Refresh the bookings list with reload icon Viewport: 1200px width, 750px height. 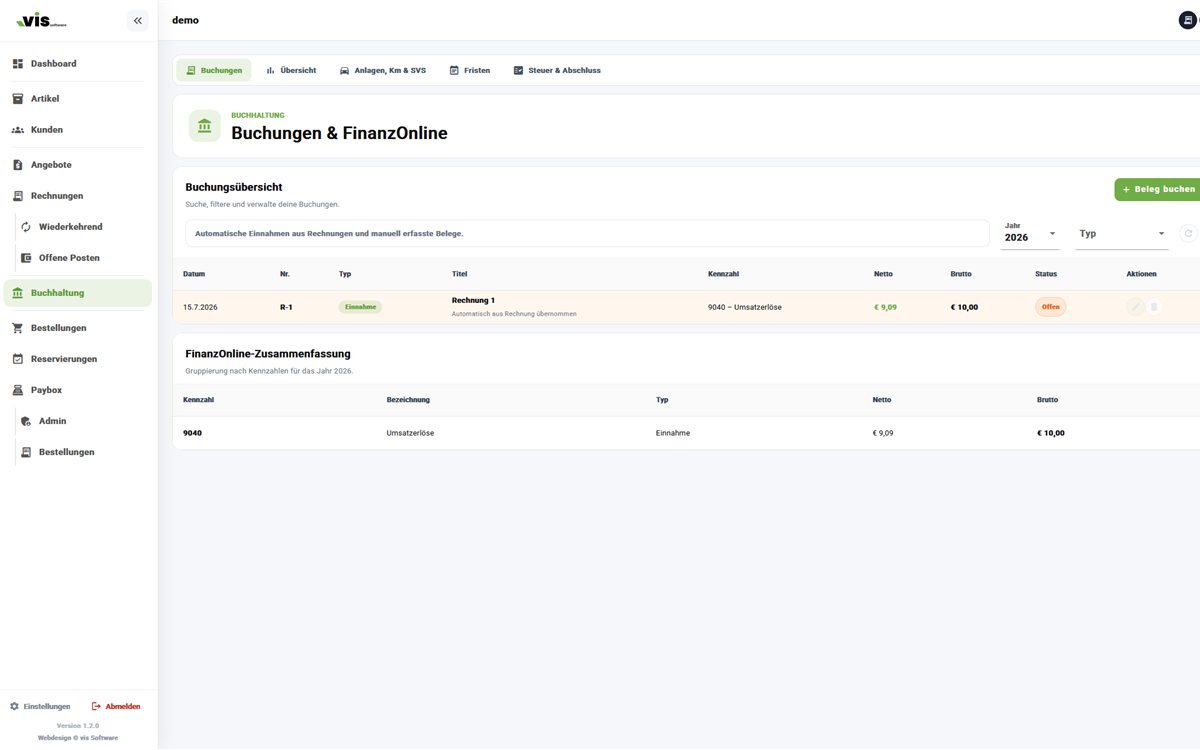[x=1188, y=233]
